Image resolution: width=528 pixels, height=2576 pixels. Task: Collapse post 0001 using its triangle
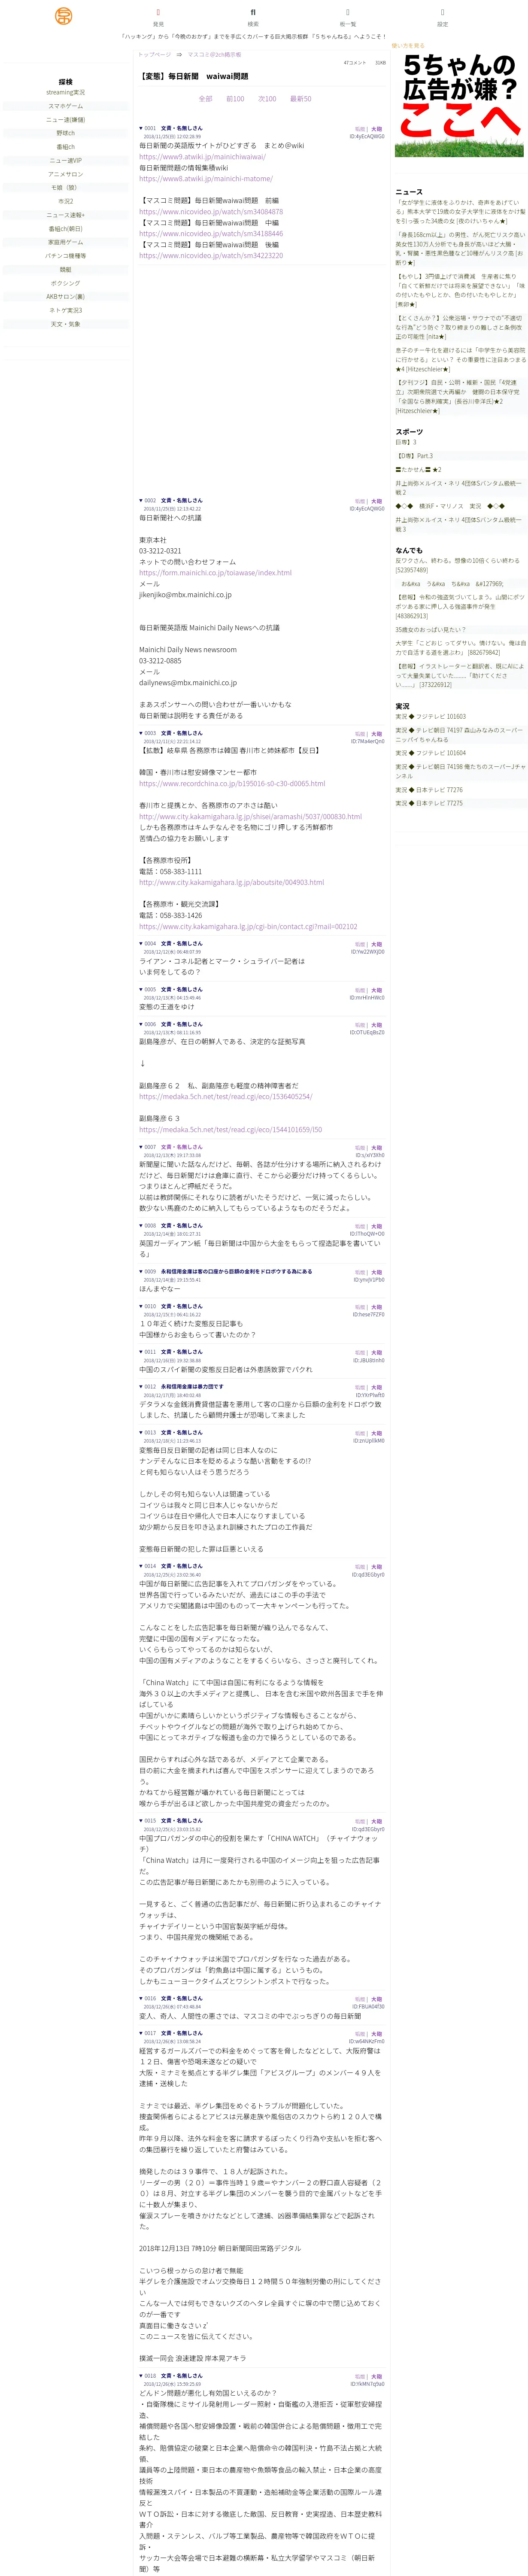coord(141,129)
